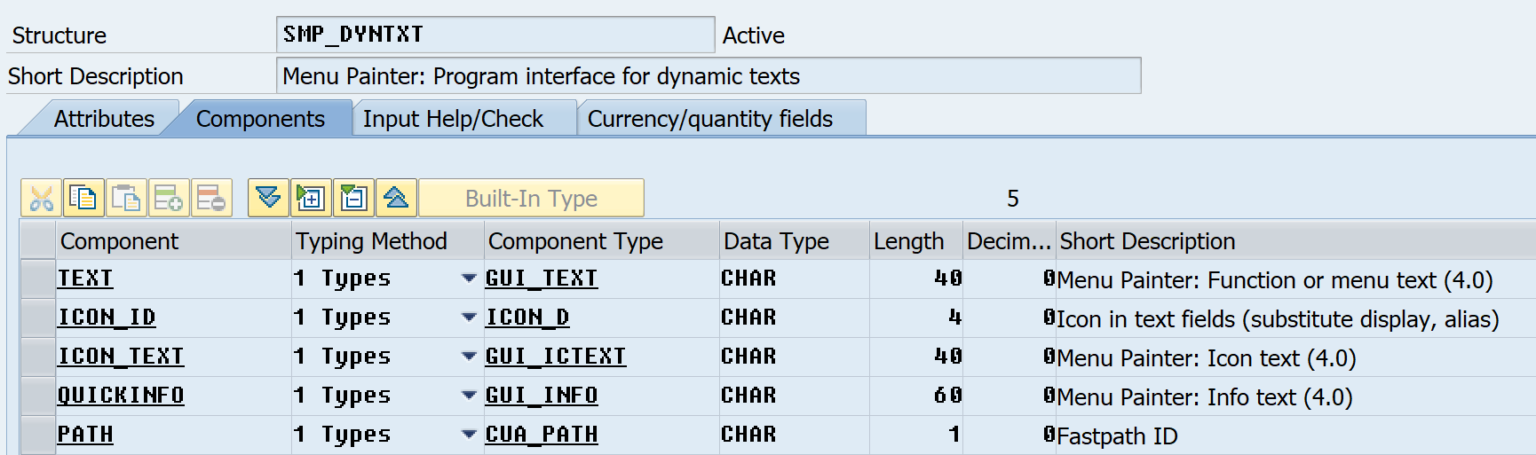This screenshot has width=1536, height=455.
Task: Open Typing Method dropdown for TEXT row
Action: 468,279
